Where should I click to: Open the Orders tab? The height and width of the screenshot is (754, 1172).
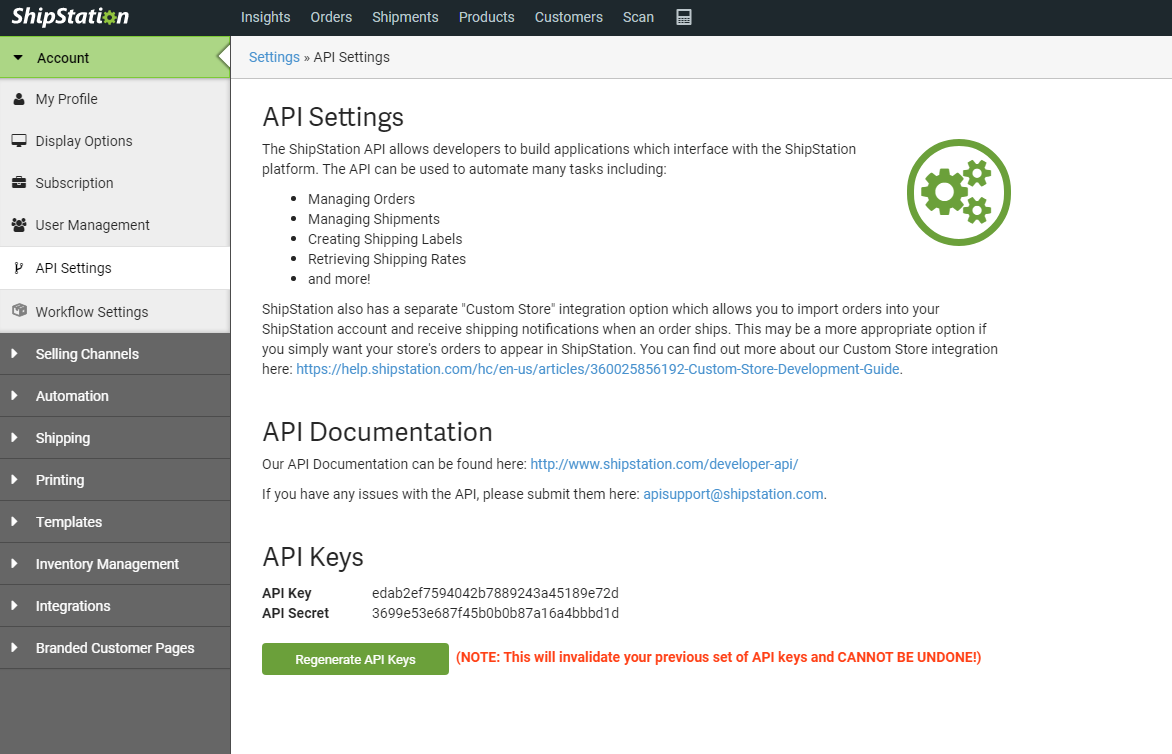pyautogui.click(x=331, y=17)
